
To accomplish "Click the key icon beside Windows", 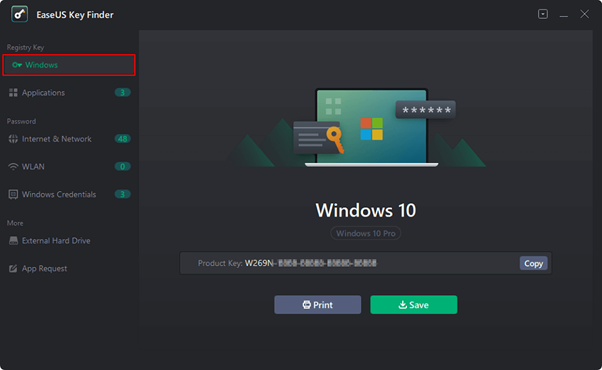I will 17,65.
